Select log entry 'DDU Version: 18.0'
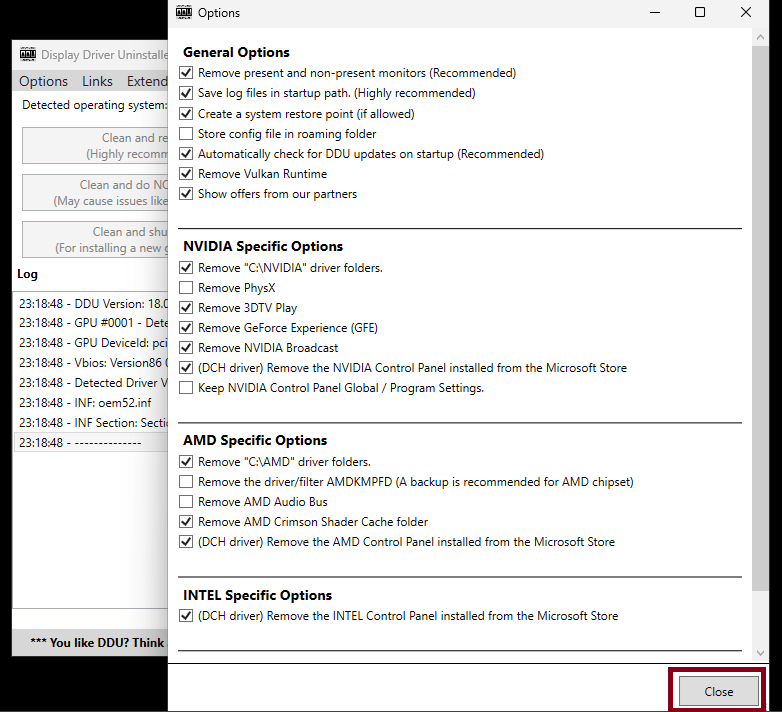This screenshot has height=712, width=782. pyautogui.click(x=91, y=304)
